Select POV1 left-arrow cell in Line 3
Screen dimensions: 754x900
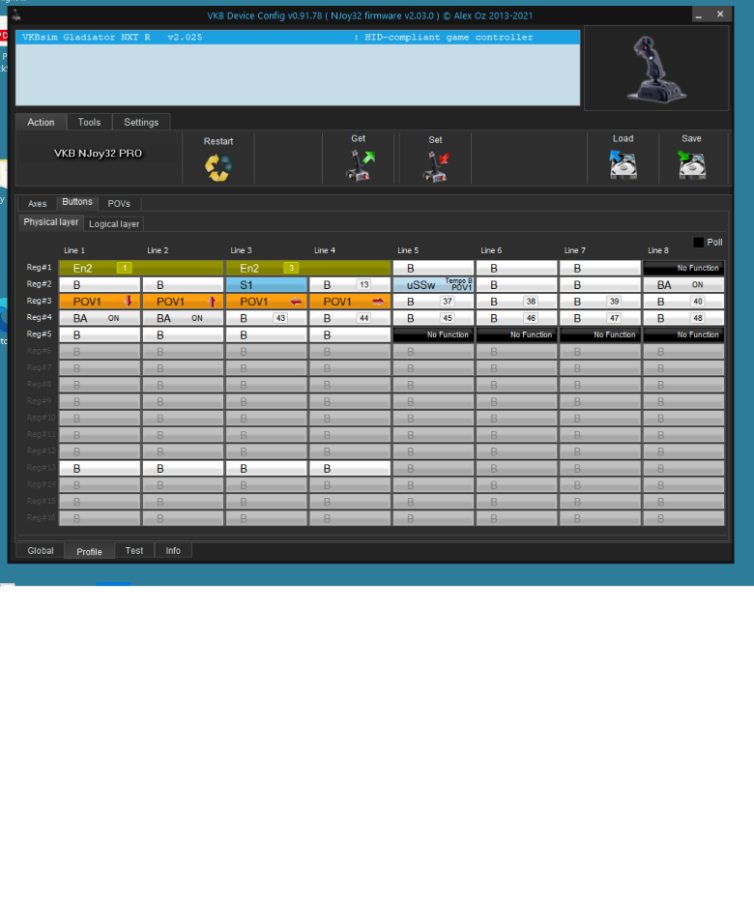[x=266, y=301]
